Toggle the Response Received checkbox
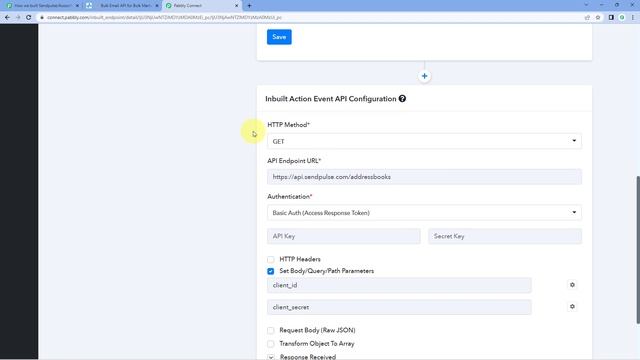This screenshot has height=360, width=640. [x=271, y=357]
